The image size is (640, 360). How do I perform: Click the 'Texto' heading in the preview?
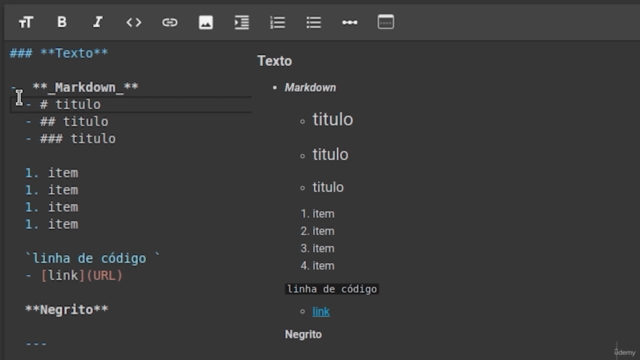pos(275,61)
